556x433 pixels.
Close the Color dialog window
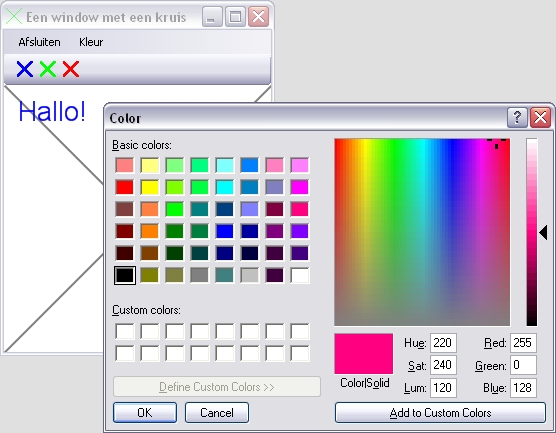click(x=540, y=117)
